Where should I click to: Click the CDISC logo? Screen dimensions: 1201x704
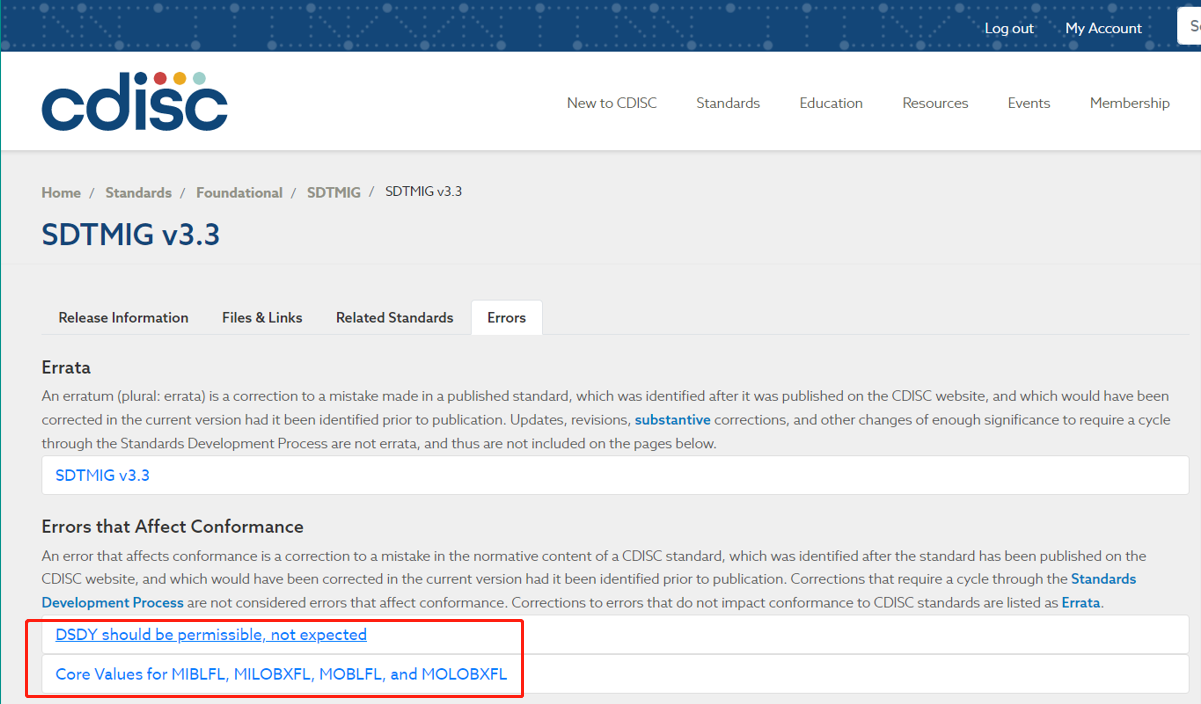click(x=135, y=101)
